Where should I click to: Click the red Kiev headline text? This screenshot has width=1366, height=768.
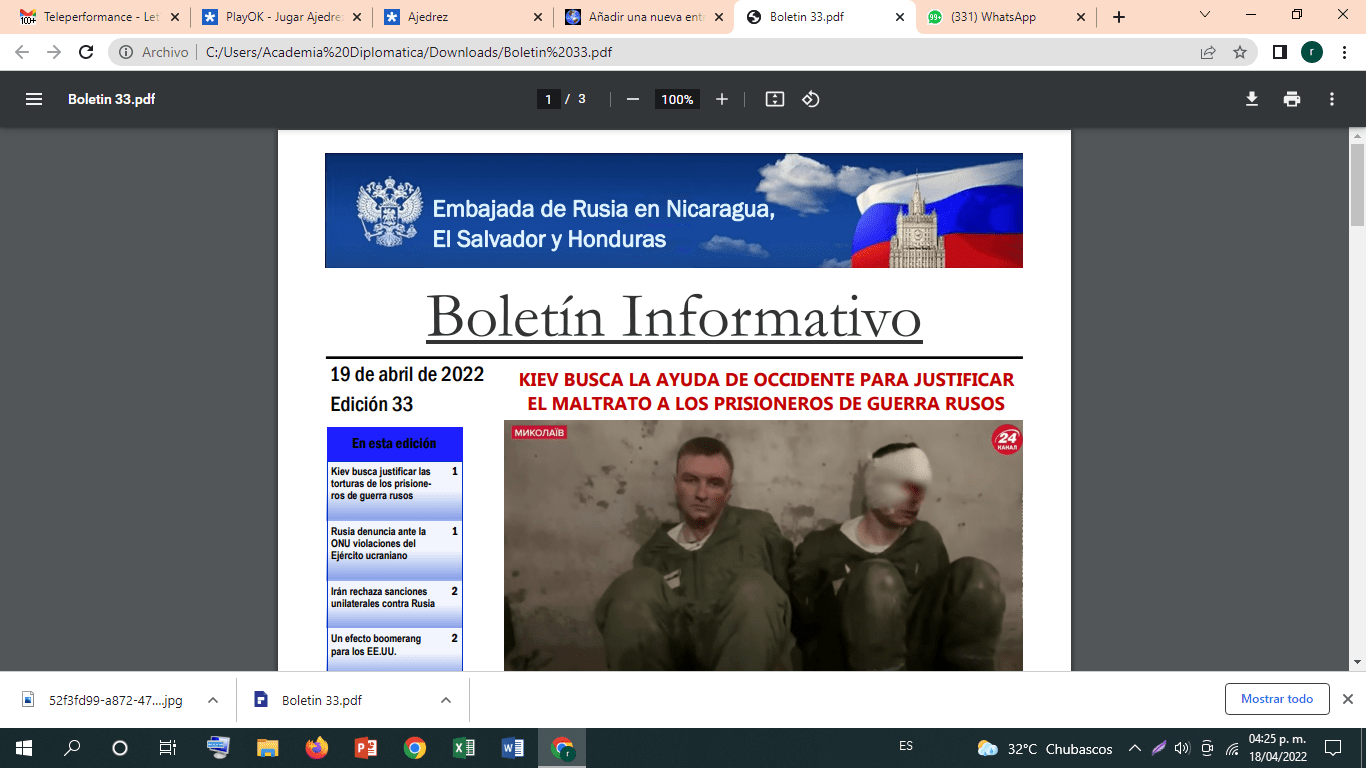point(766,392)
